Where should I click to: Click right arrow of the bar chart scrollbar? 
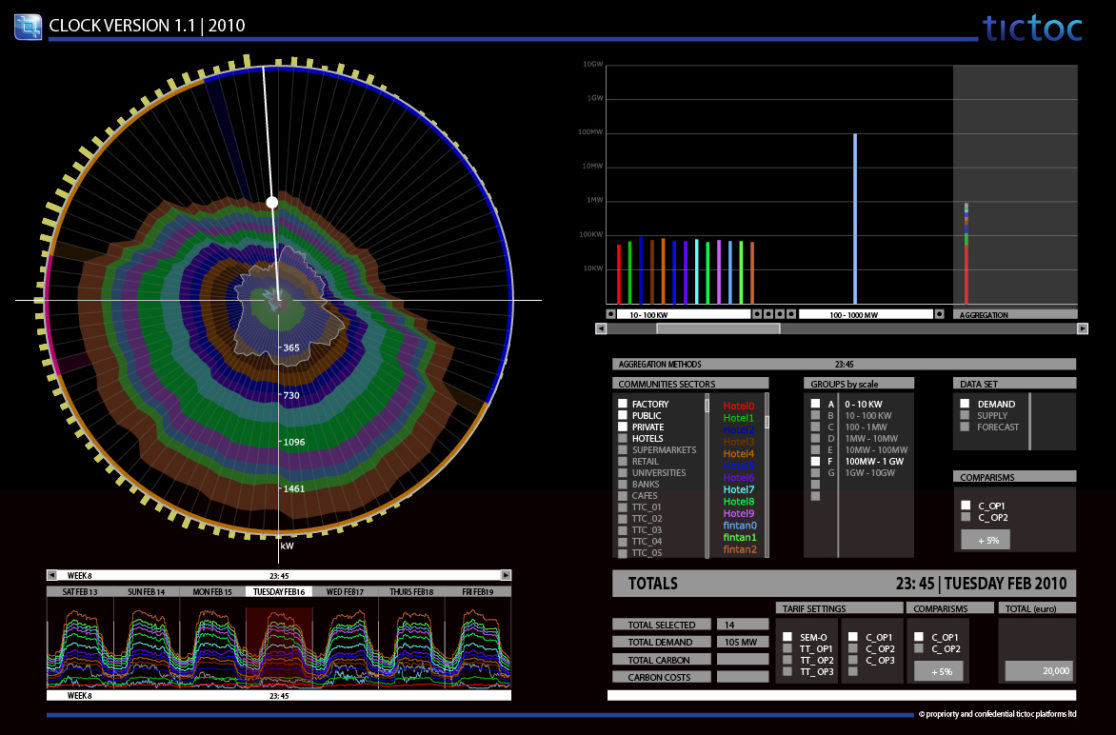click(x=1082, y=328)
